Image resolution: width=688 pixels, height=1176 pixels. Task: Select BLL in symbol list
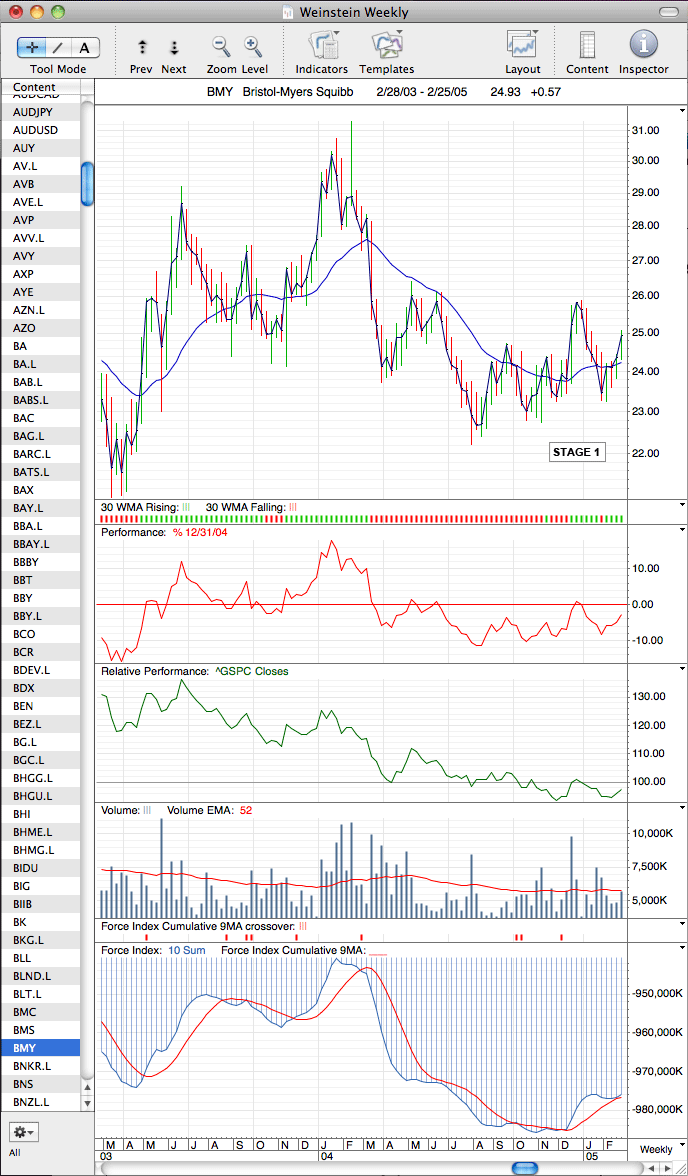[x=41, y=958]
